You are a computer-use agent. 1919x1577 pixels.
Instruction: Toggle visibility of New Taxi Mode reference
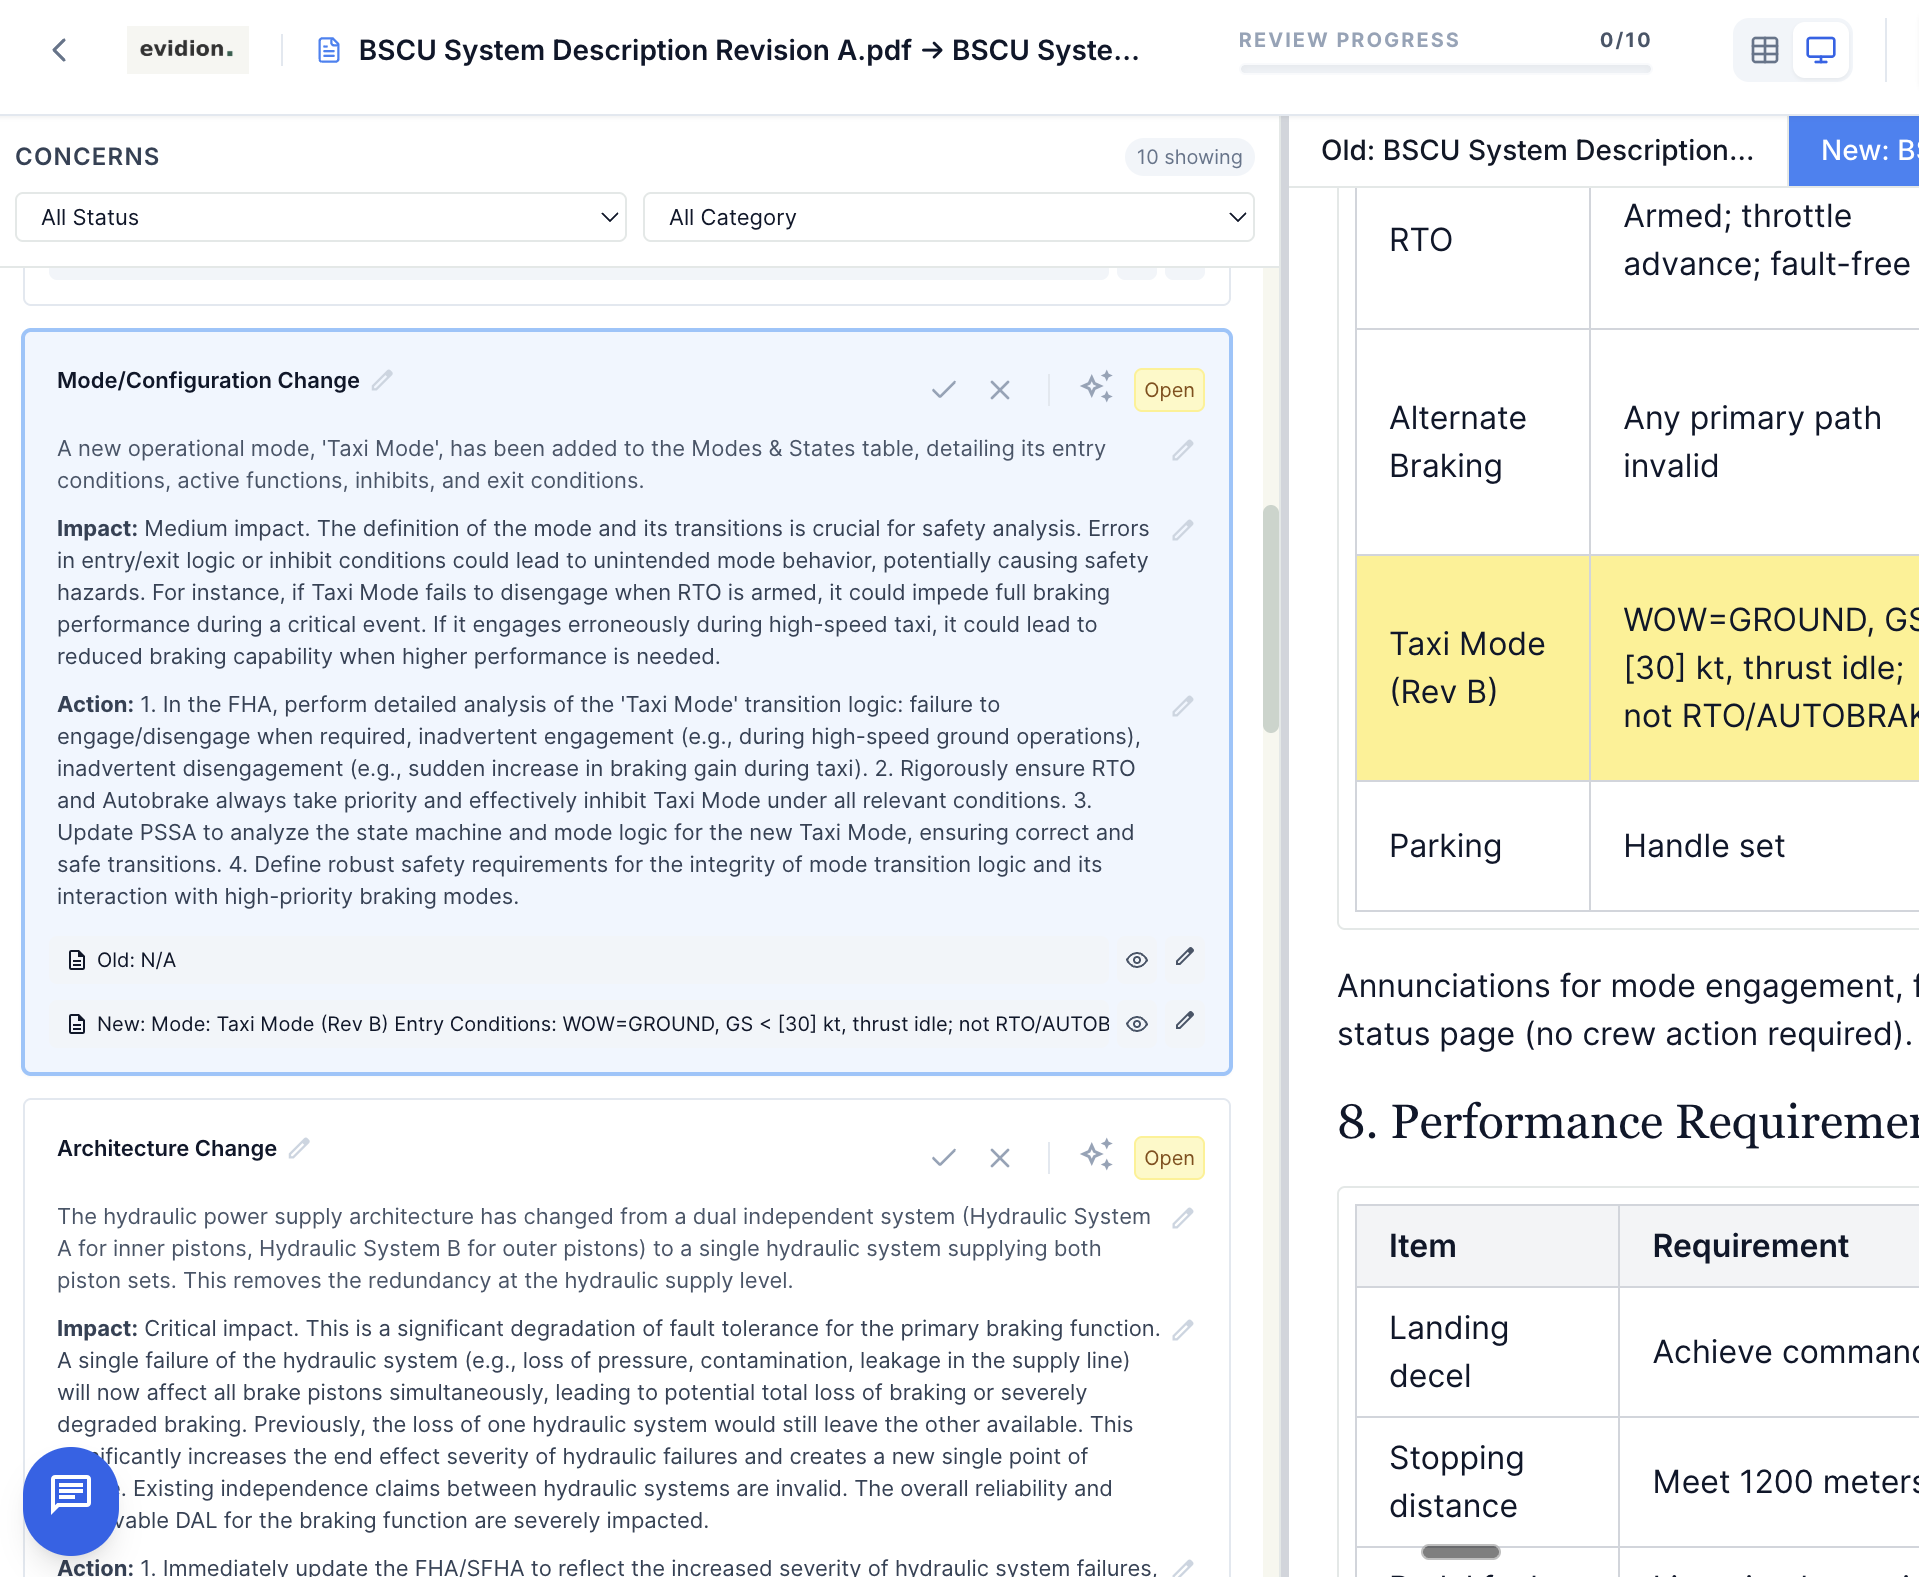coord(1136,1024)
